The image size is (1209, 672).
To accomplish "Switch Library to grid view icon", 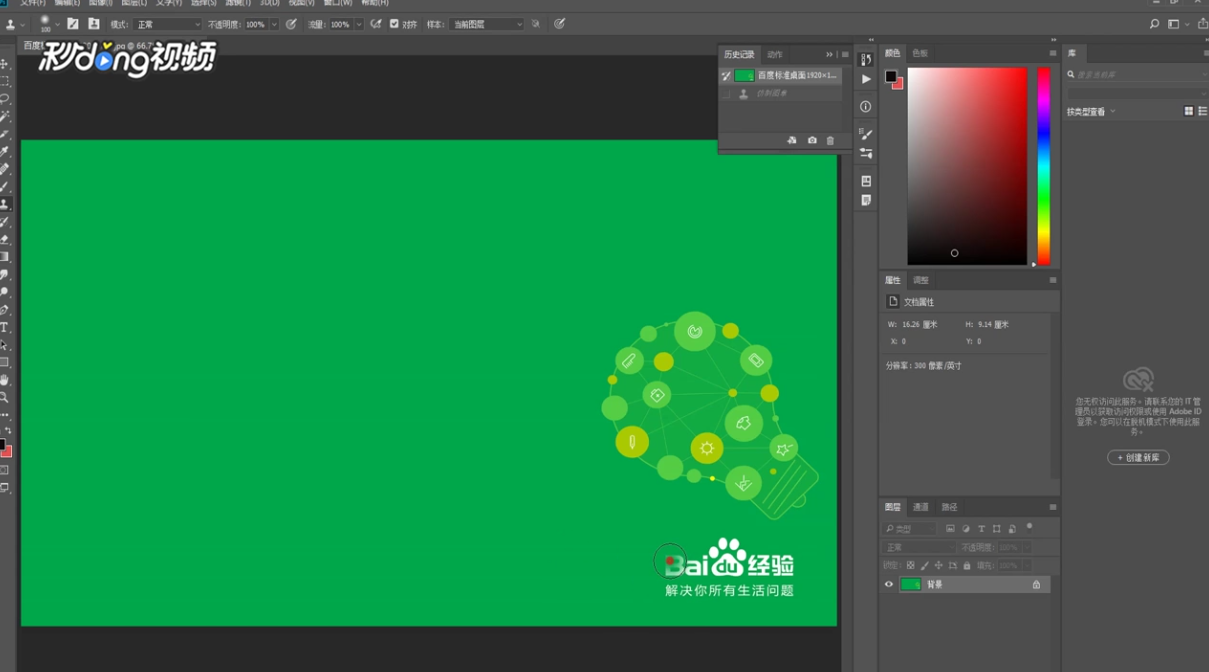I will click(x=1188, y=112).
